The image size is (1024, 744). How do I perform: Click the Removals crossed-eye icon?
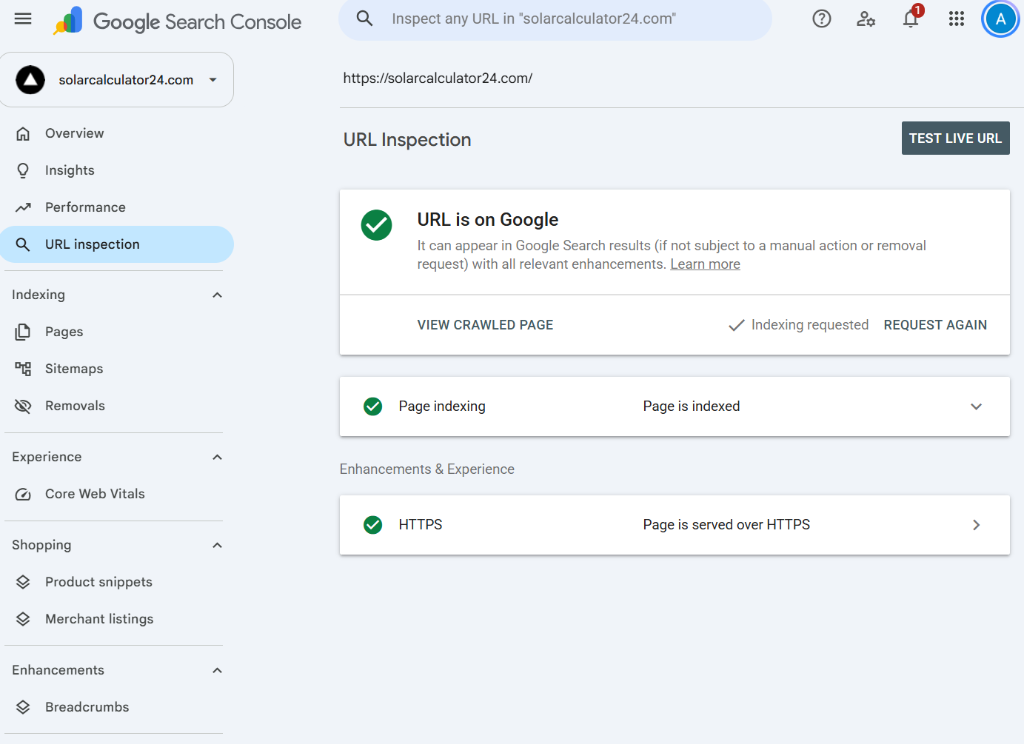(x=23, y=406)
